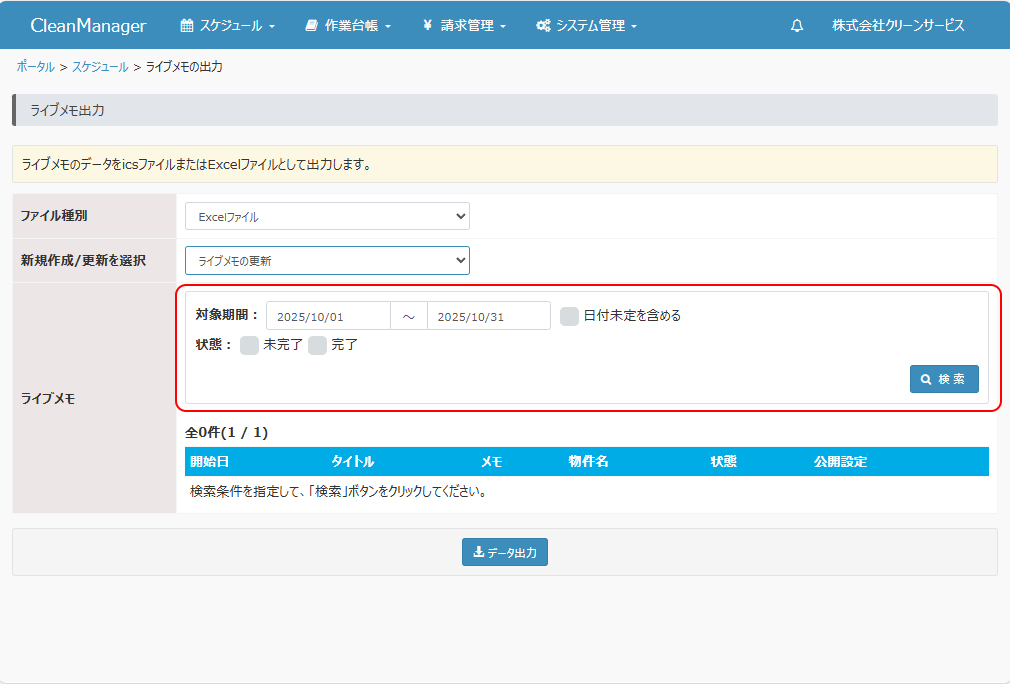Click the book icon beside 作業台帳
The height and width of the screenshot is (684, 1010).
click(311, 26)
